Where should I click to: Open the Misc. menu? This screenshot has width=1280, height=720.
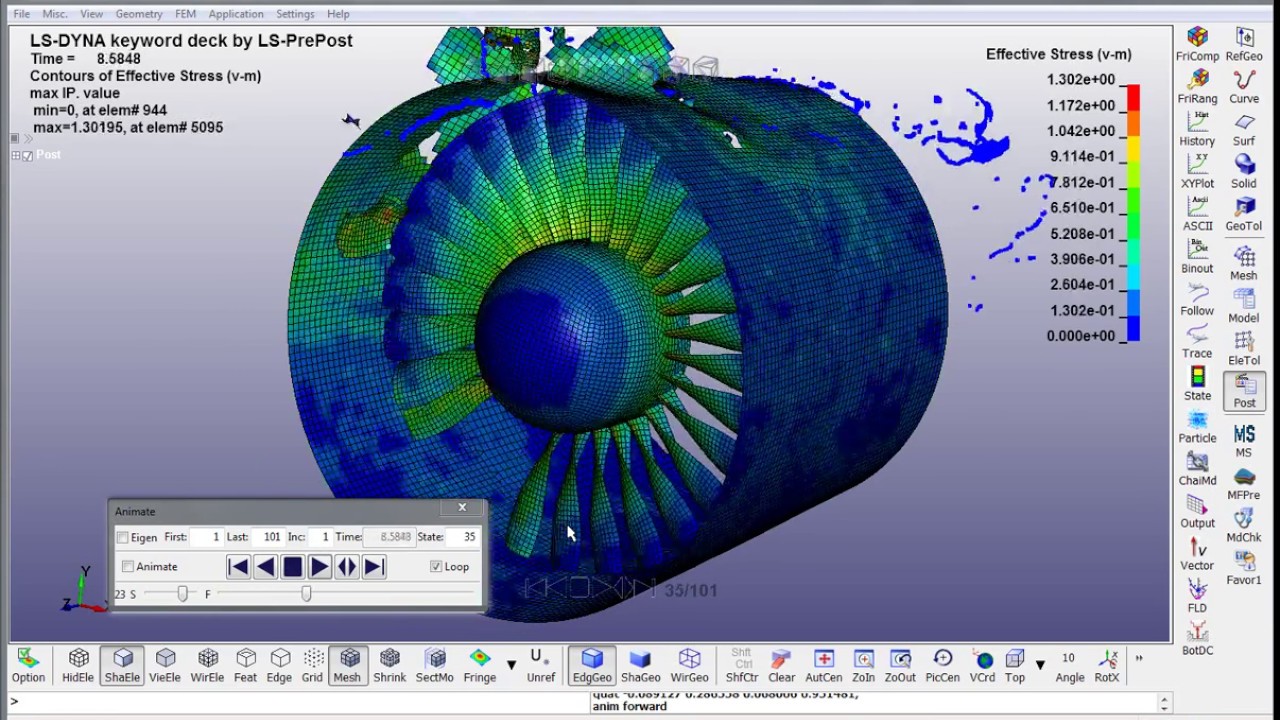[55, 14]
